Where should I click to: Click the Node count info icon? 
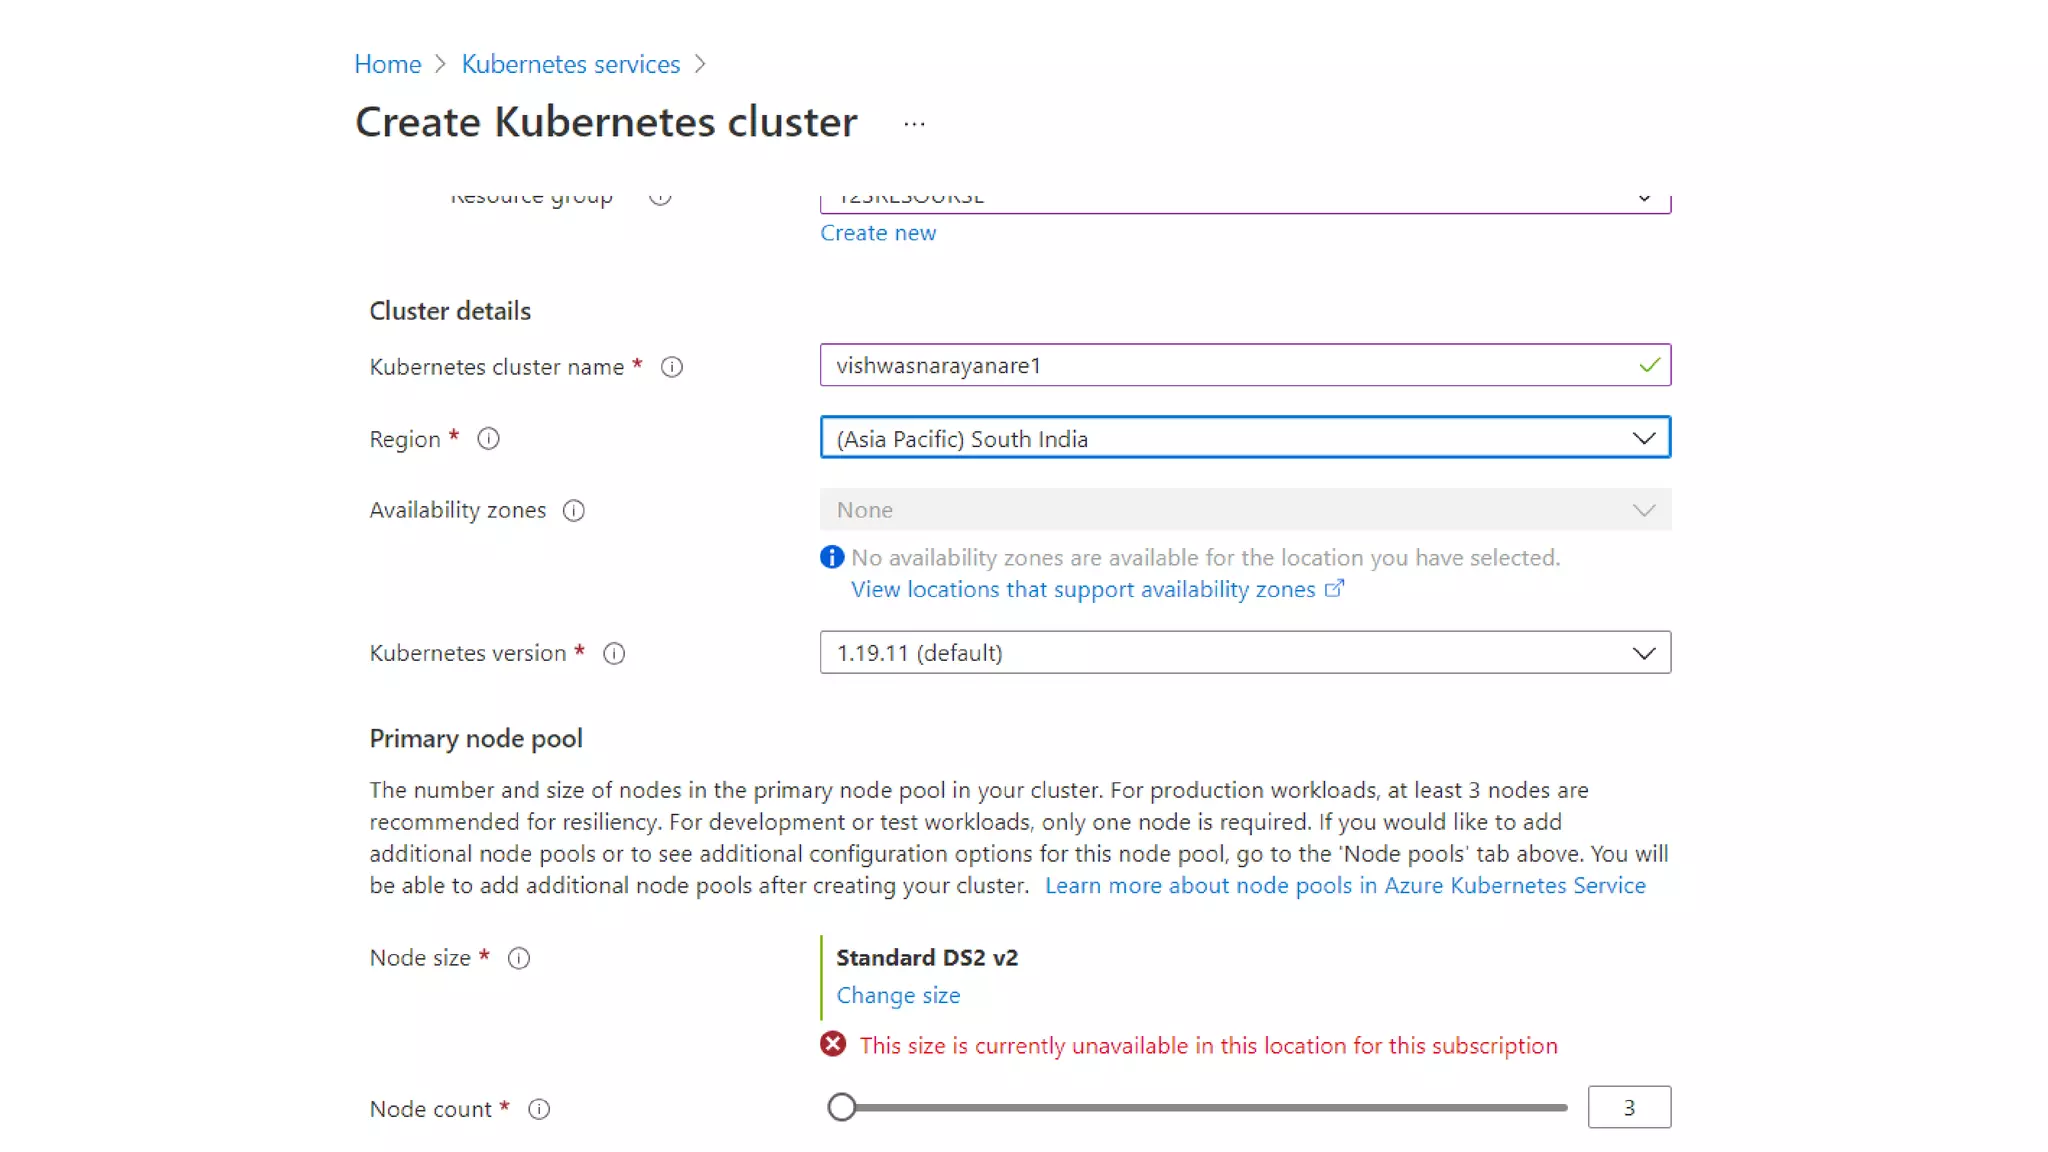(539, 1109)
